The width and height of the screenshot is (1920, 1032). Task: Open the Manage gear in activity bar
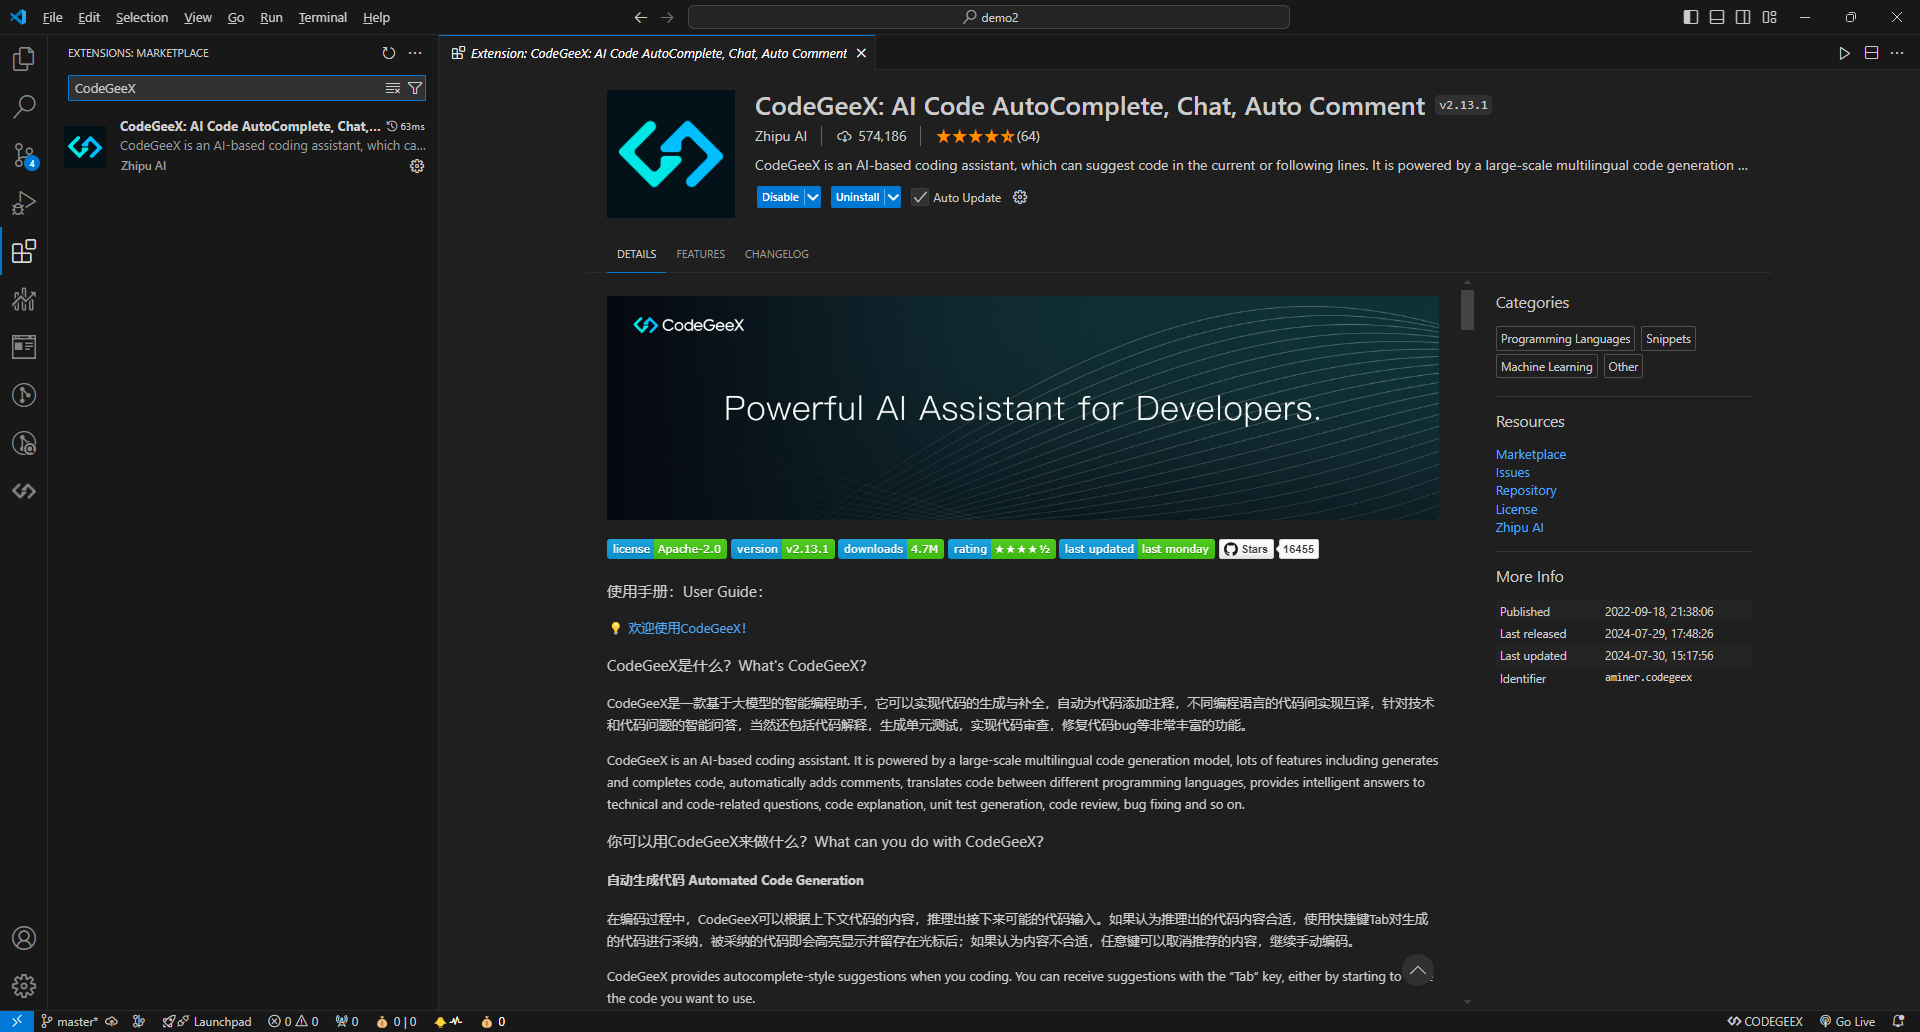(24, 986)
